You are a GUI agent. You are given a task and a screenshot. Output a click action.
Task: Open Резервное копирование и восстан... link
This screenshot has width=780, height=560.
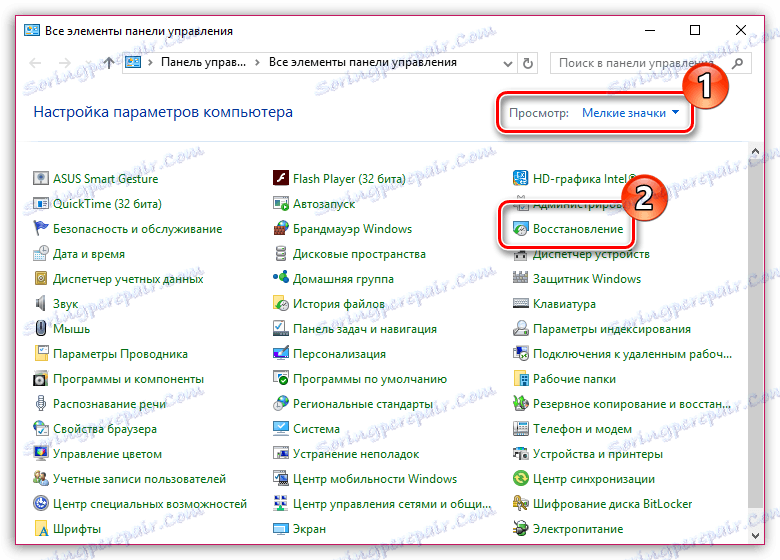click(632, 404)
